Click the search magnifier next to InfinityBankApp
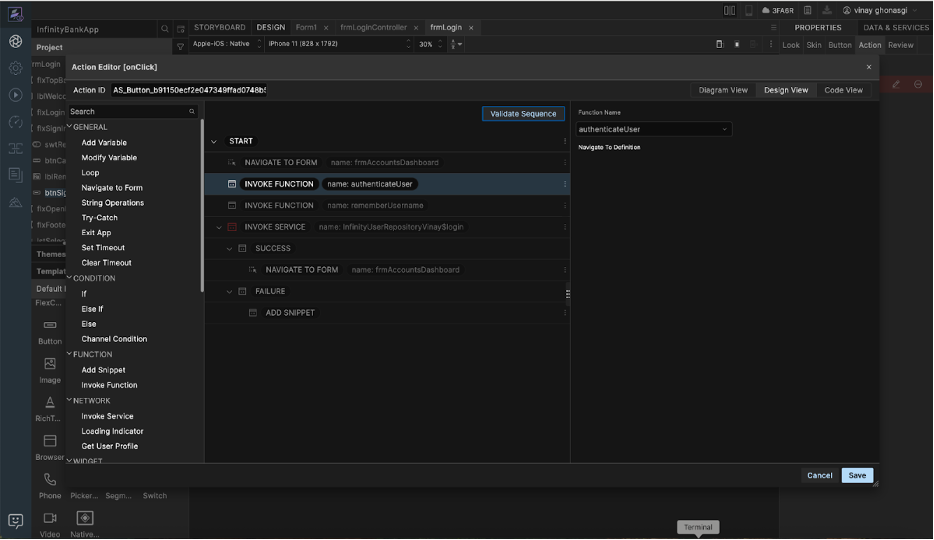 coord(165,29)
